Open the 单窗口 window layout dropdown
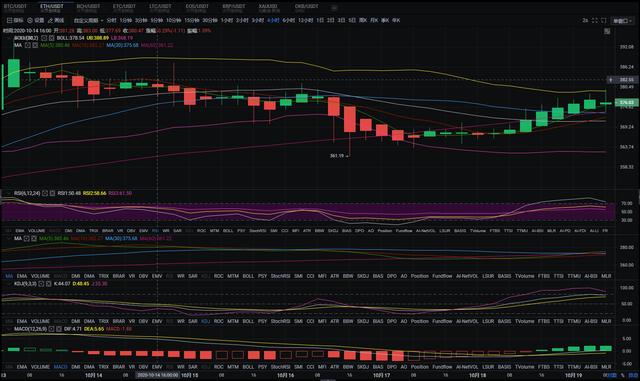Viewport: 640px width, 381px height. pyautogui.click(x=622, y=20)
